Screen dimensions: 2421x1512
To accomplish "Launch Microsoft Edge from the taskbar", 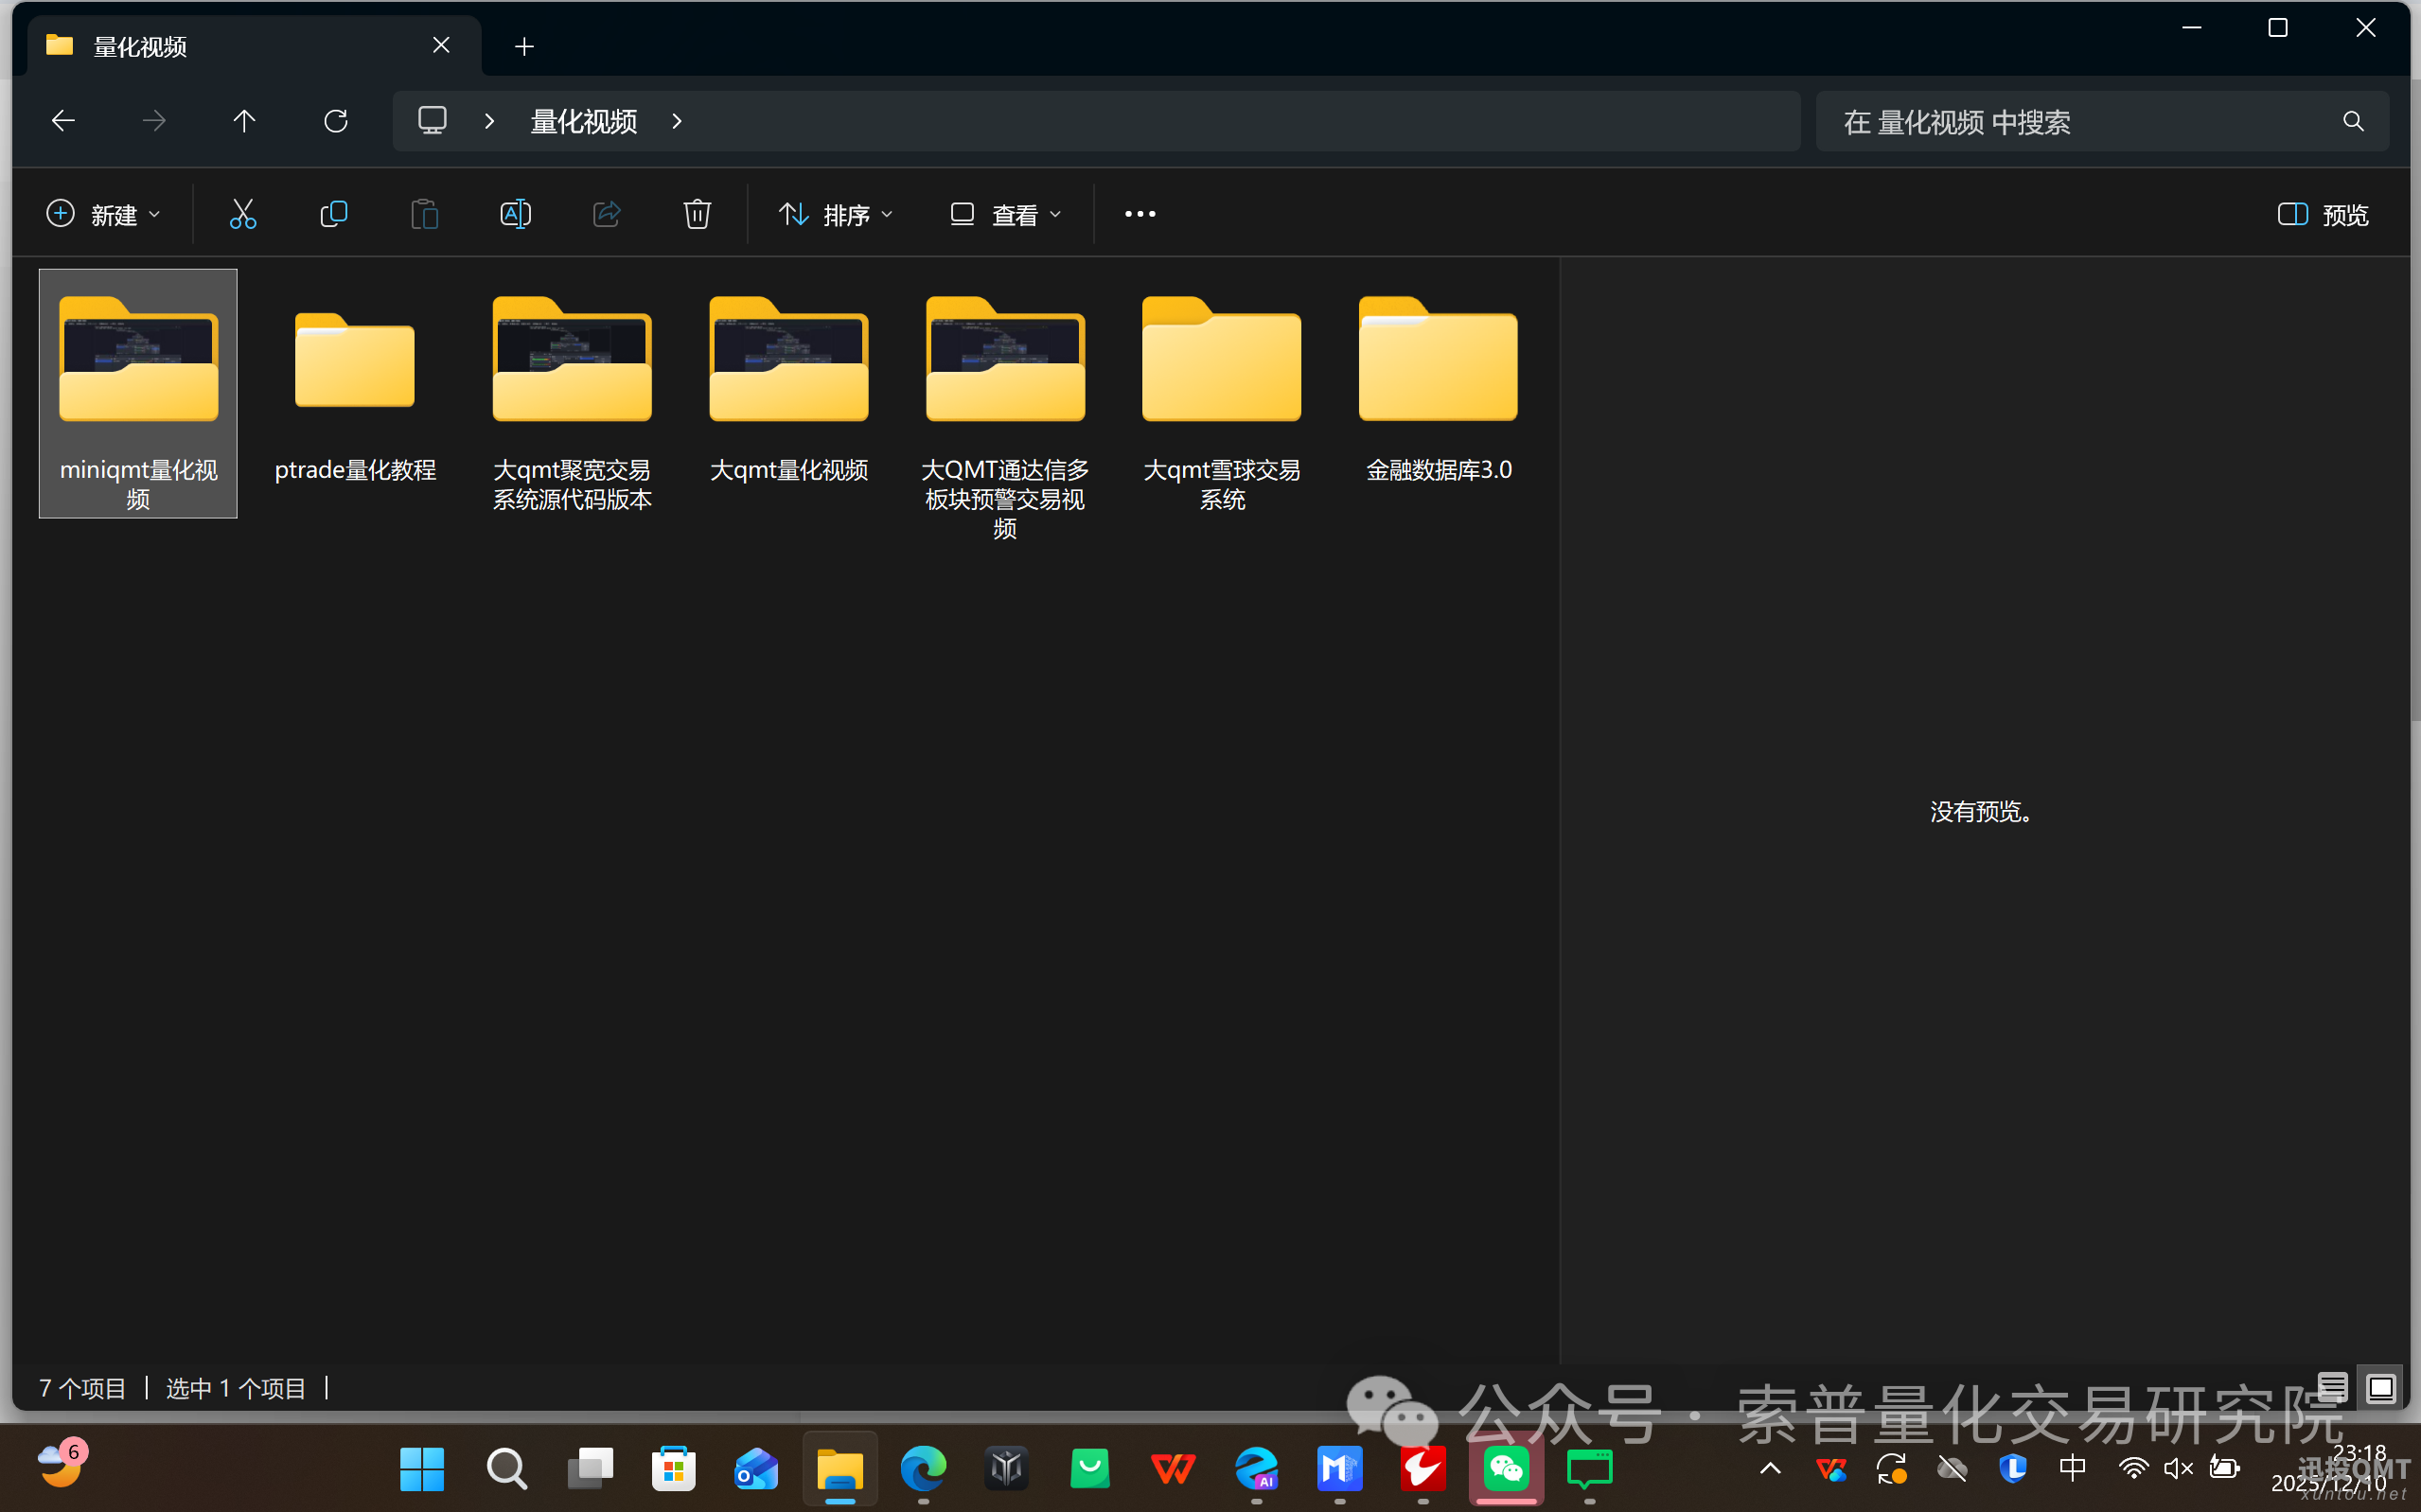I will pyautogui.click(x=922, y=1468).
